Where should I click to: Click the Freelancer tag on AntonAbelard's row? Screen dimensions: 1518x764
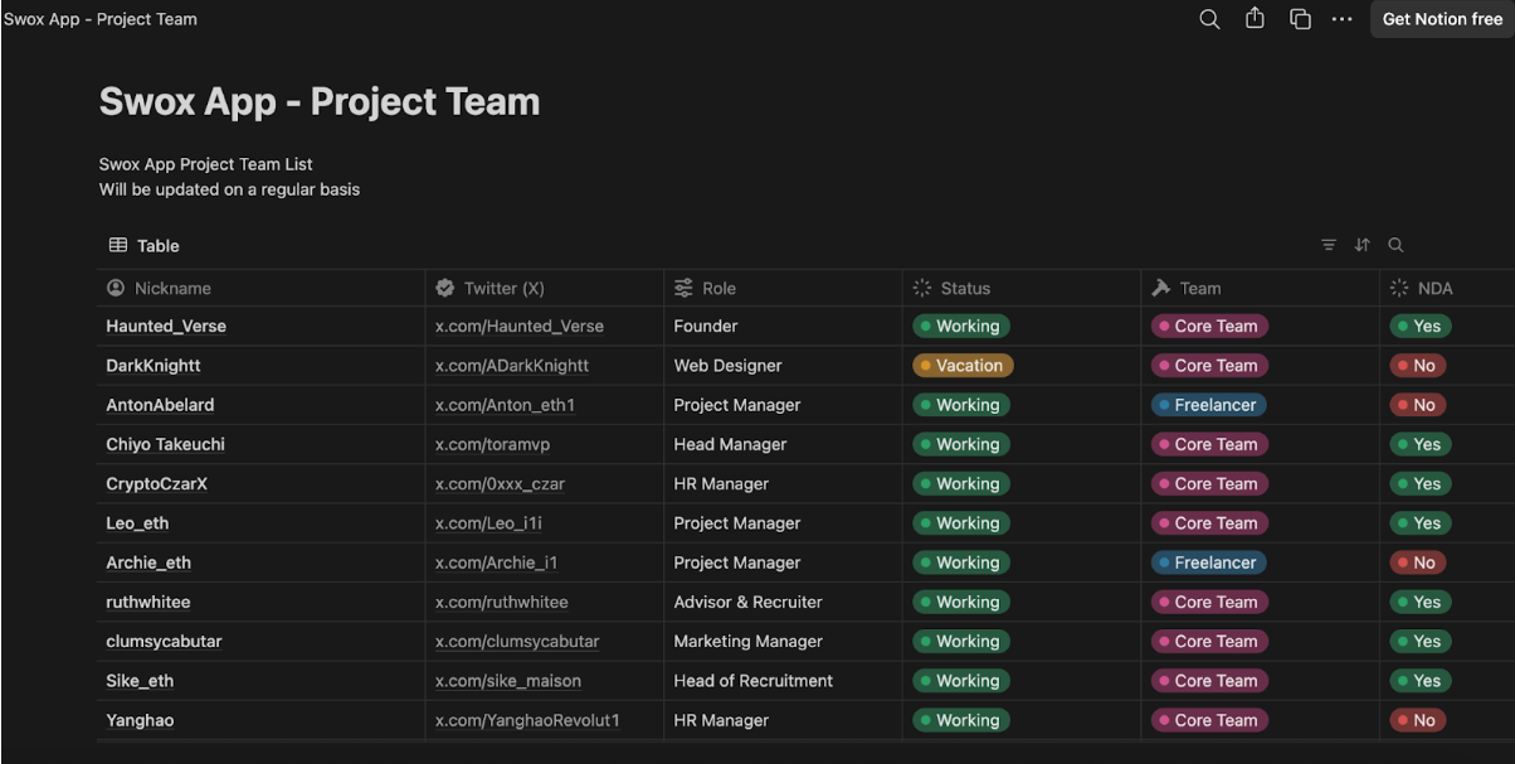[1209, 405]
